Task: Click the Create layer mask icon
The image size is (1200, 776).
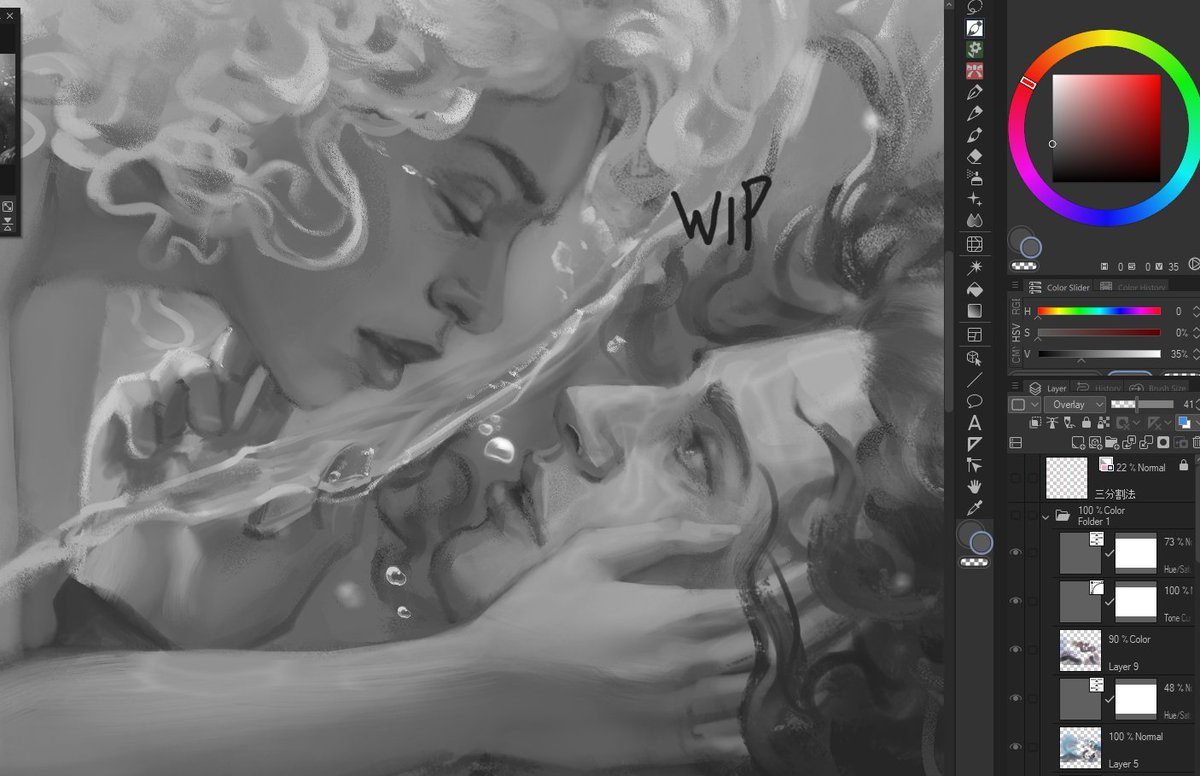Action: [1162, 442]
